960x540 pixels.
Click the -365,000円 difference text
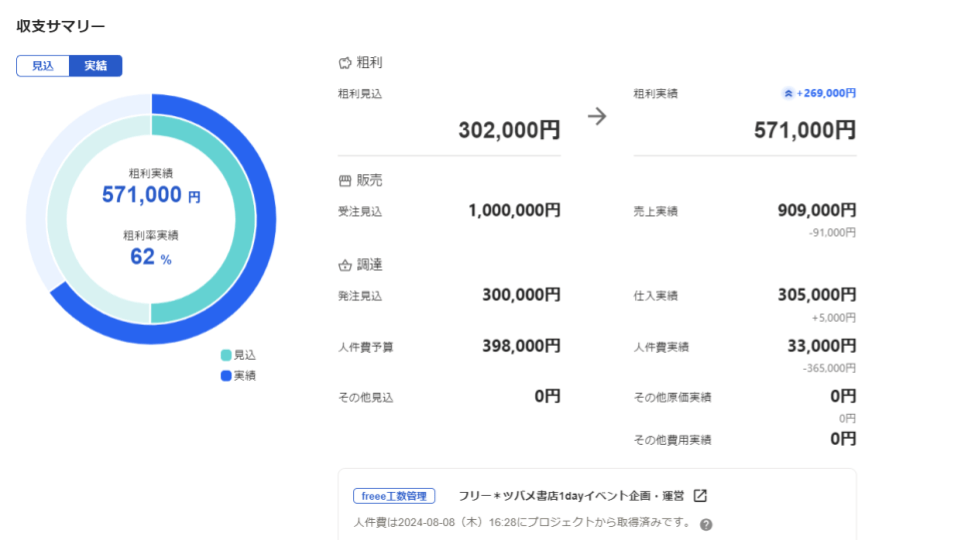(x=830, y=369)
